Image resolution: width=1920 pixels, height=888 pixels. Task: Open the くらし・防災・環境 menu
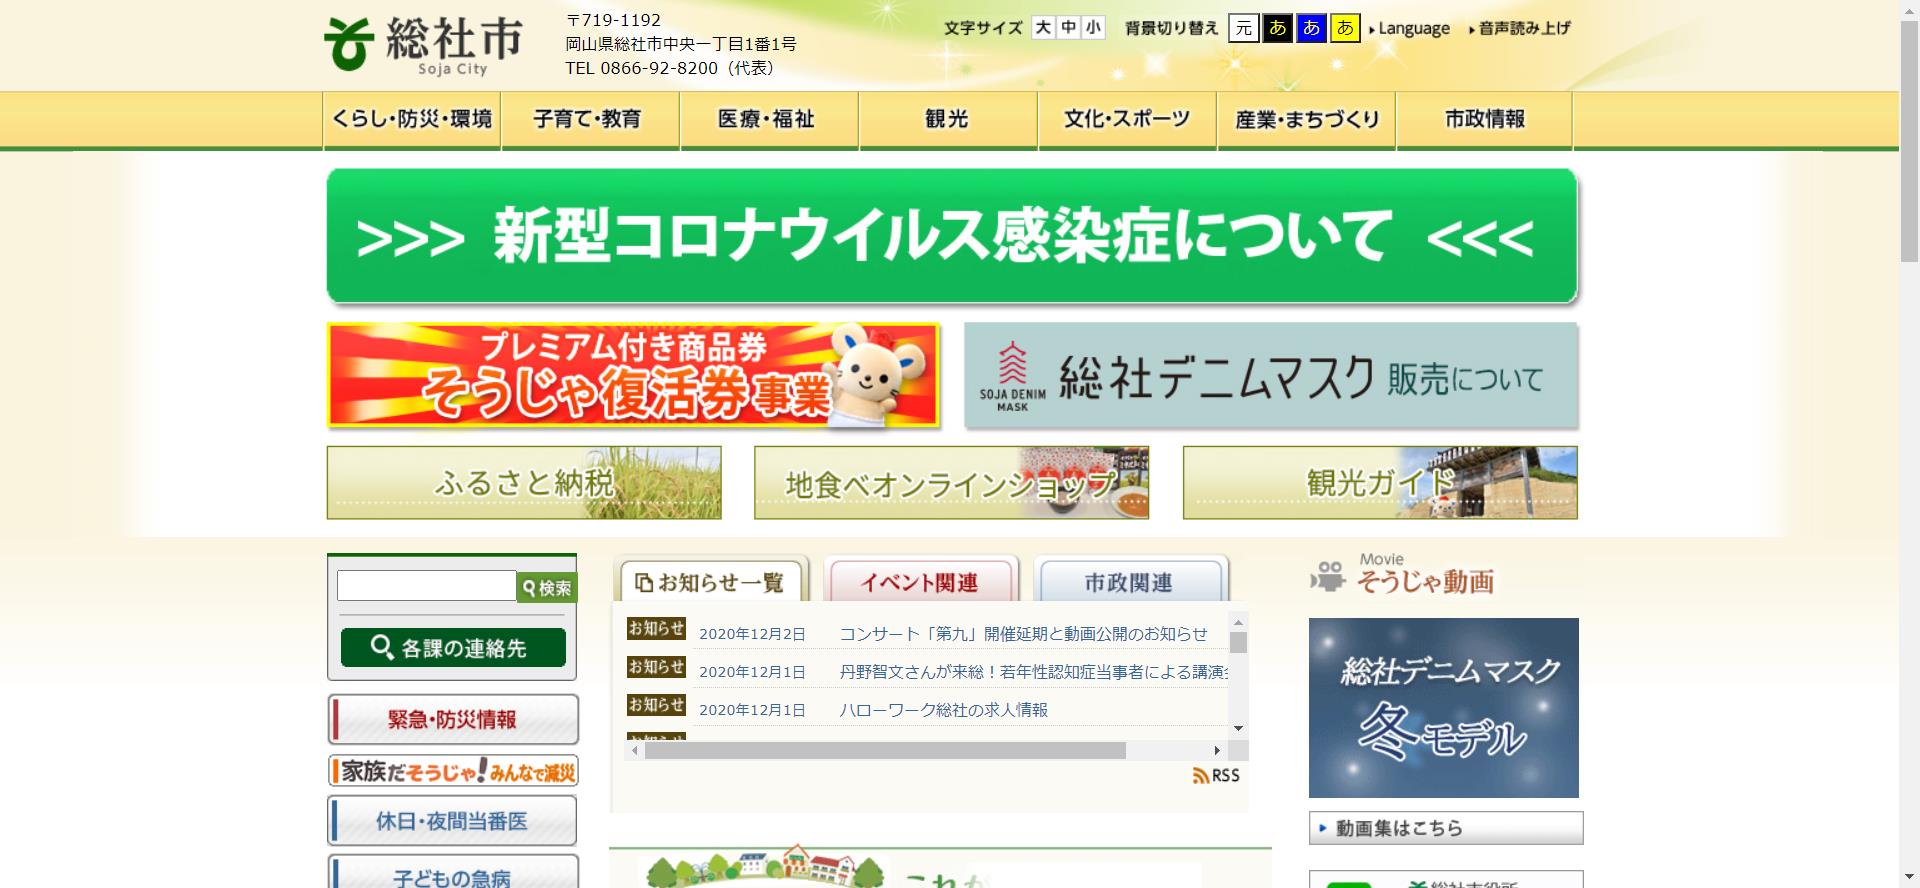pyautogui.click(x=412, y=120)
